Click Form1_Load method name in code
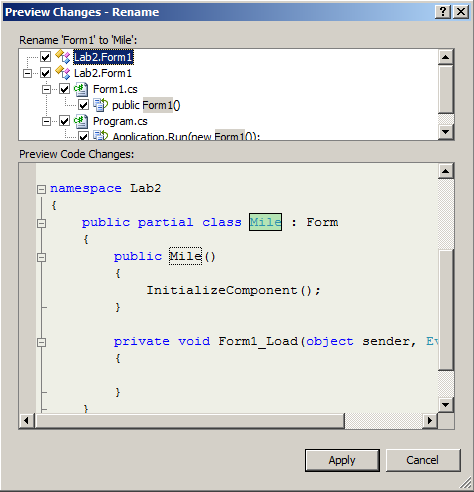This screenshot has height=492, width=474. [x=258, y=341]
